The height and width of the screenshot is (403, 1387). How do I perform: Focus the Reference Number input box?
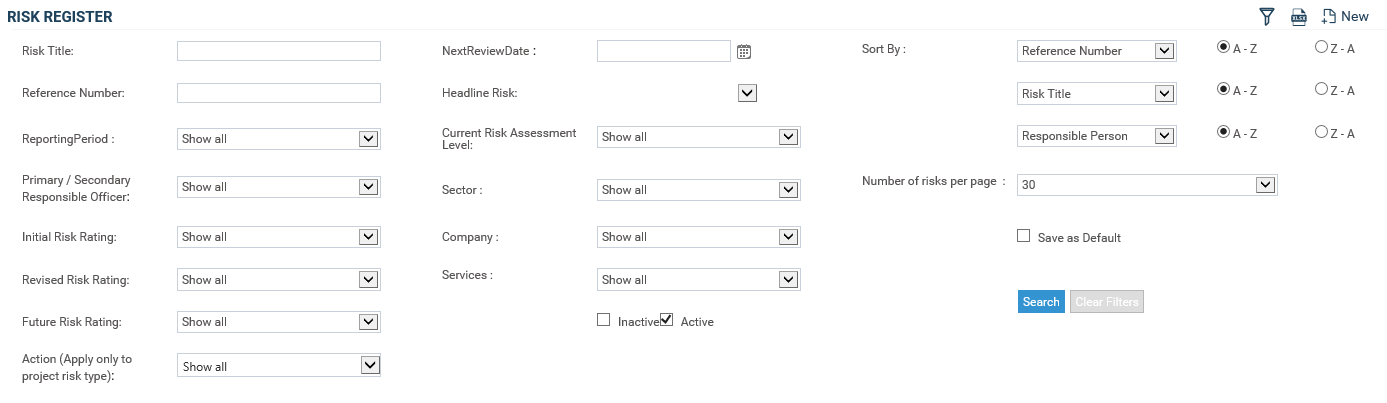[x=278, y=93]
